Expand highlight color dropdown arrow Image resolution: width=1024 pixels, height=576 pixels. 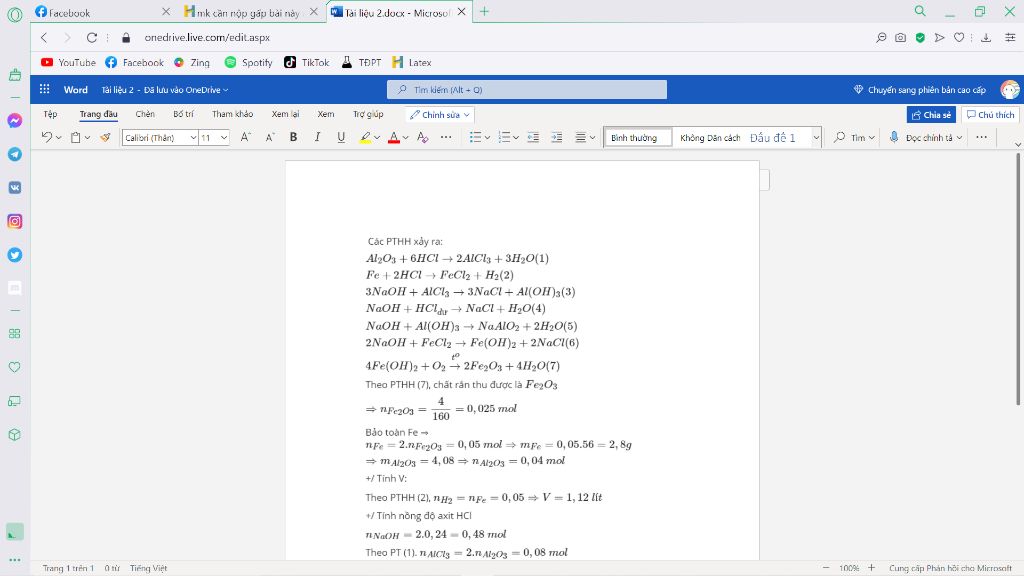(377, 138)
